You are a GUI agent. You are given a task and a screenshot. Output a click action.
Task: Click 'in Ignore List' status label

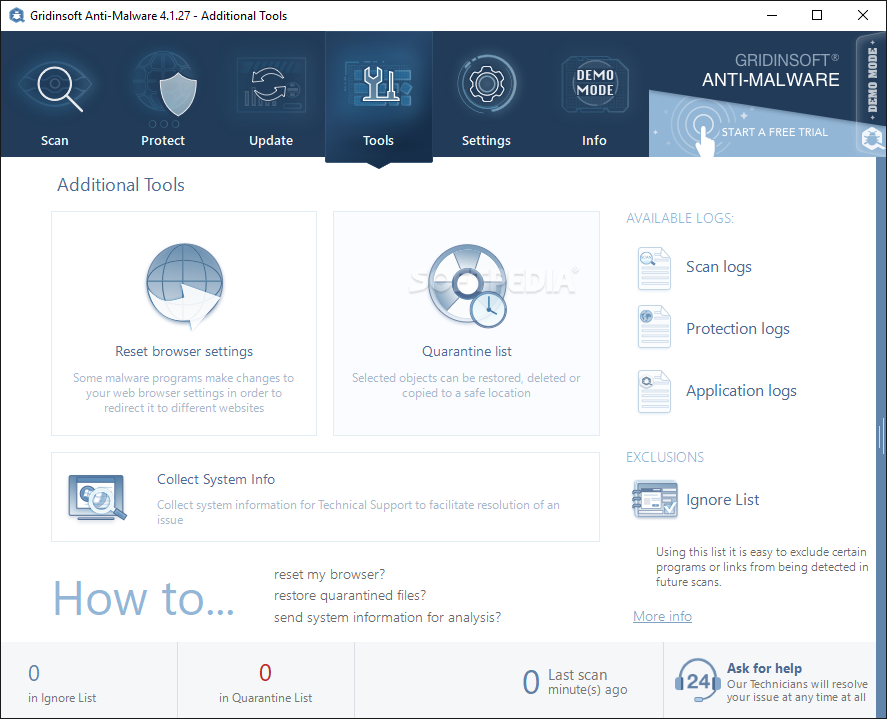click(62, 698)
